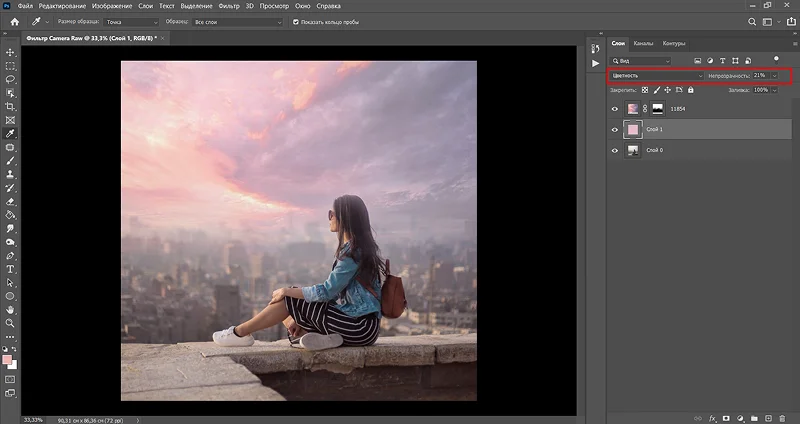The image size is (800, 424).
Task: Change the screen mode icon
Action: point(10,393)
